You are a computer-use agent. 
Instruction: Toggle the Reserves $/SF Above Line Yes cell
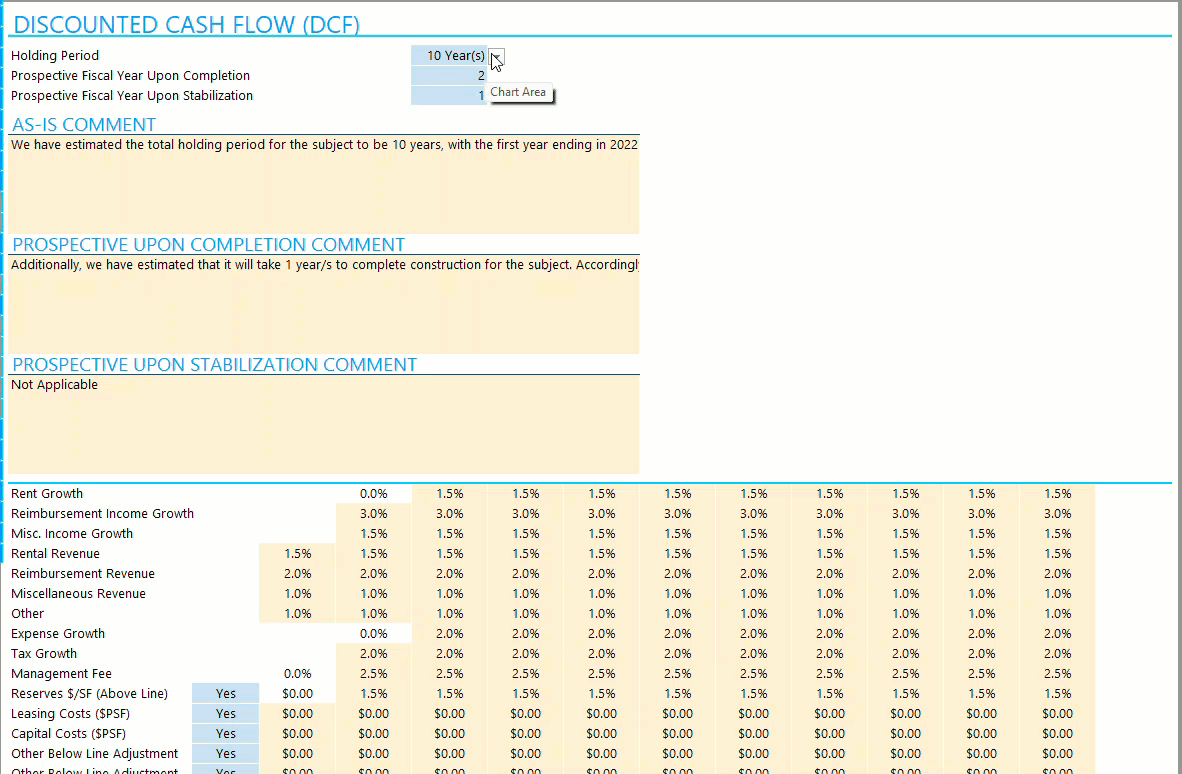225,693
